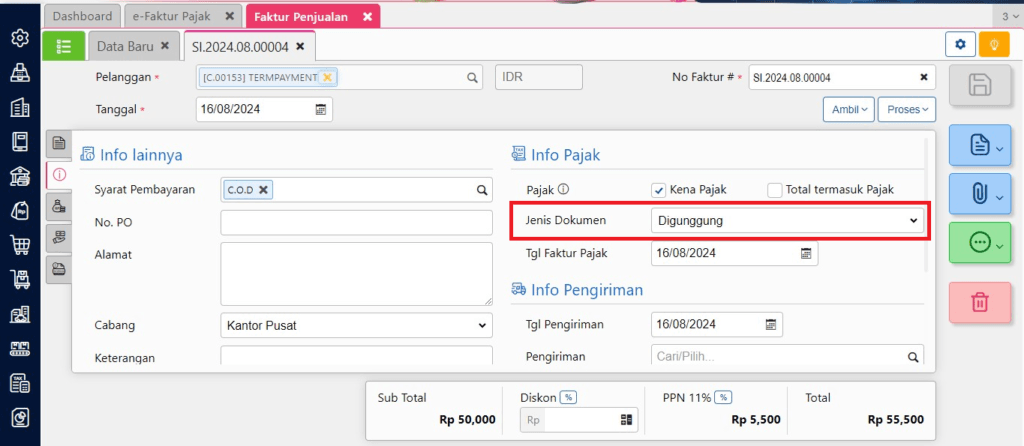The width and height of the screenshot is (1024, 446).
Task: Remove the TERMPAYMENT customer tag
Action: 327,77
